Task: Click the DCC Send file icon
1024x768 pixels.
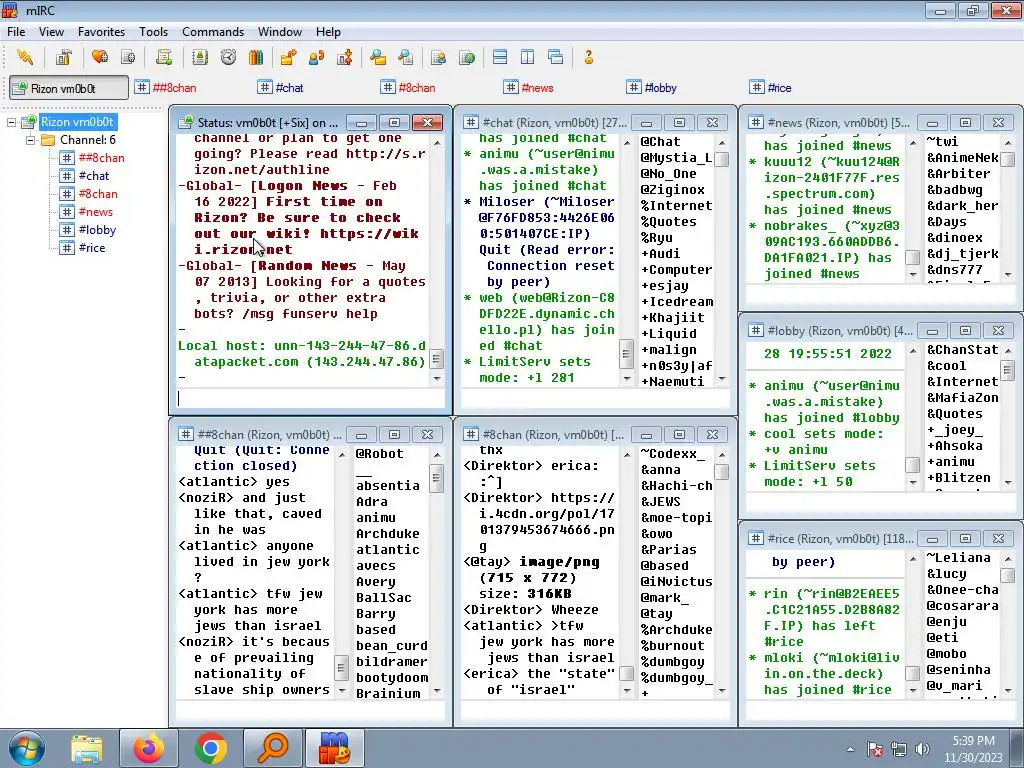Action: tap(288, 57)
